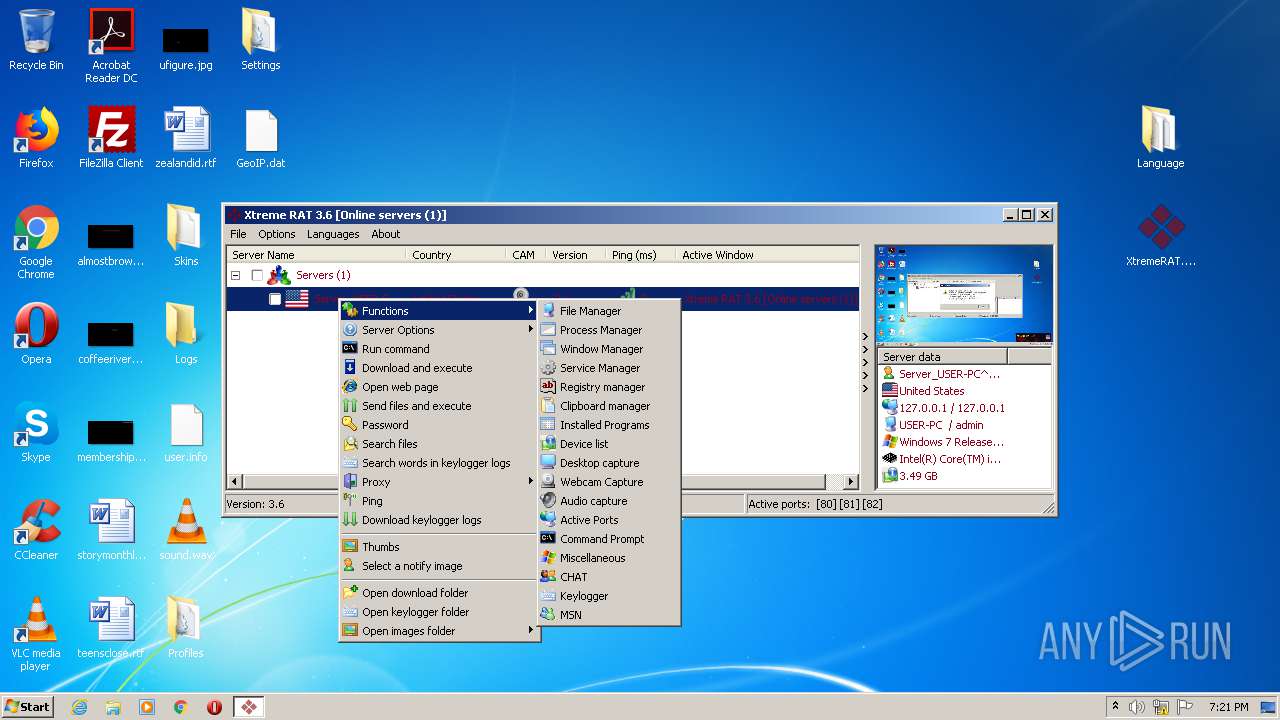Expand the Open images folder submenu
1280x720 pixels.
pyautogui.click(x=531, y=631)
